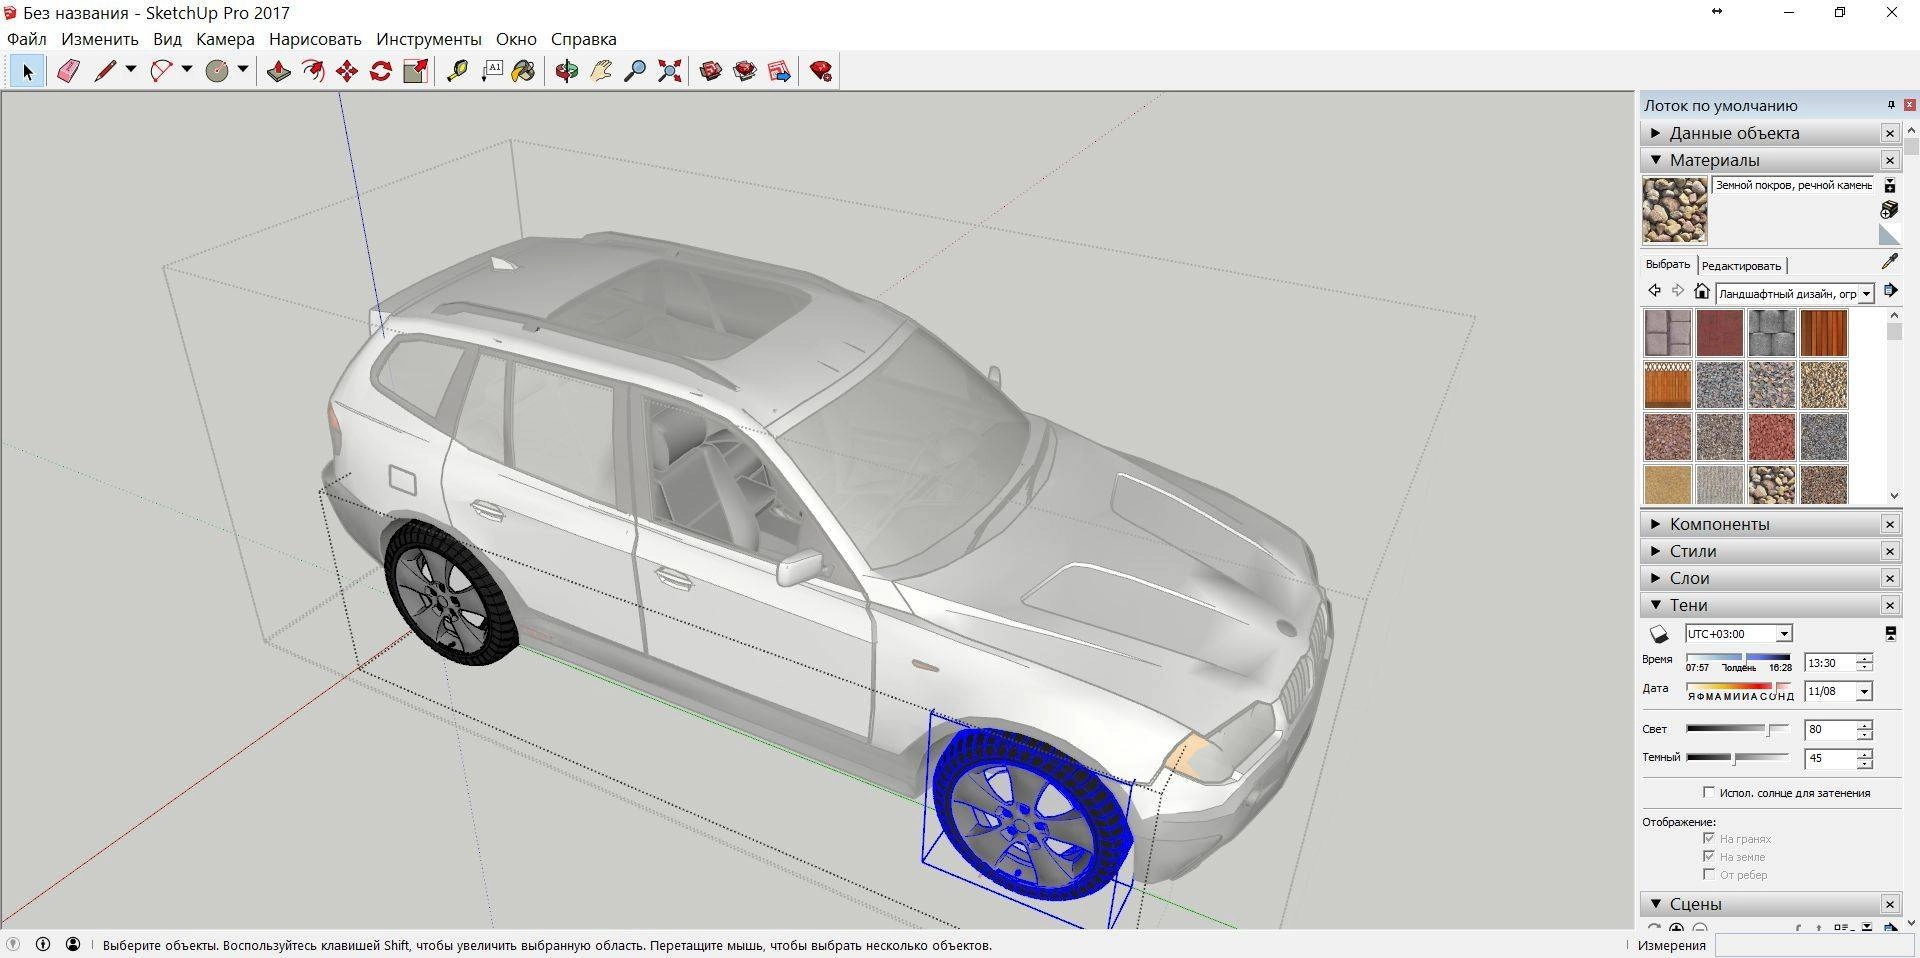This screenshot has width=1920, height=958.
Task: Select the Tape Measure tool
Action: point(457,71)
